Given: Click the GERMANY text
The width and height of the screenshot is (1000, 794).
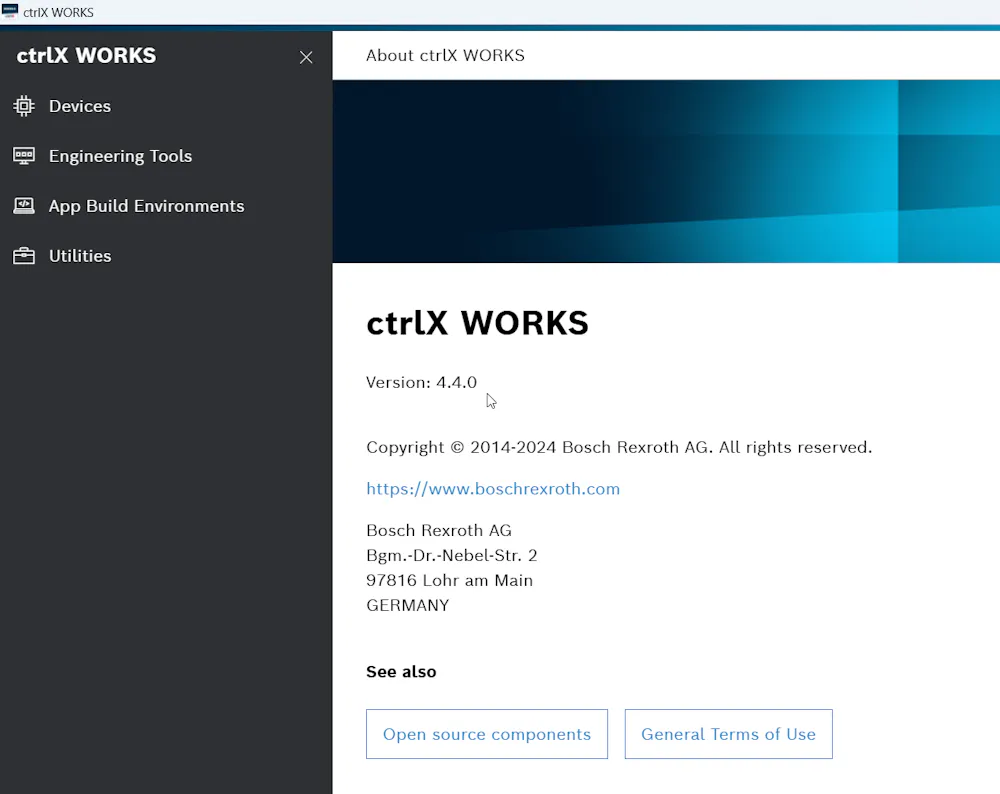Looking at the screenshot, I should pos(408,605).
